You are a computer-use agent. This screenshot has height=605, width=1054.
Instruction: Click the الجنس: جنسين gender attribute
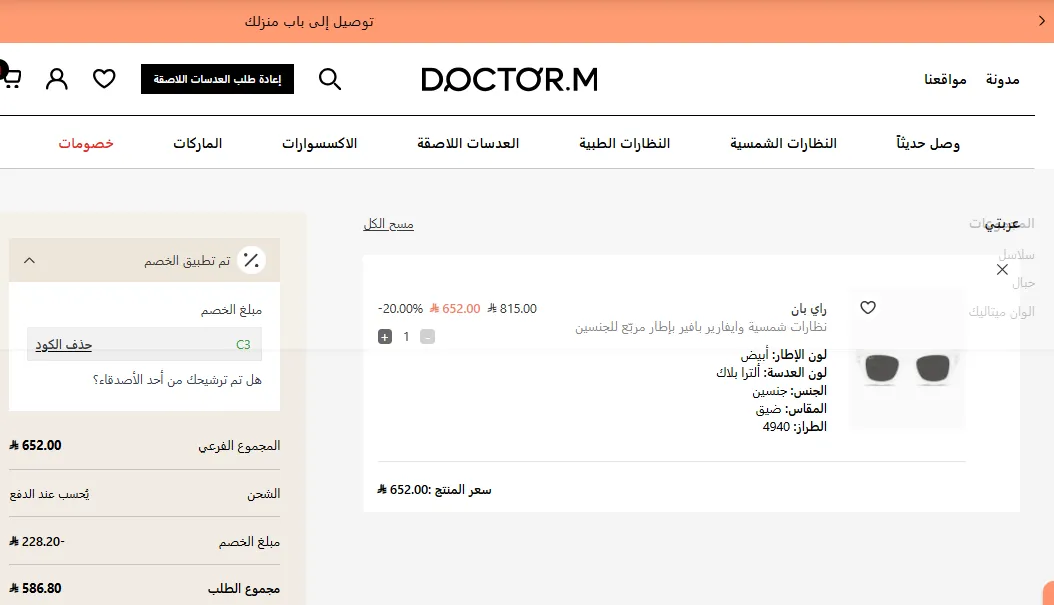tap(789, 391)
